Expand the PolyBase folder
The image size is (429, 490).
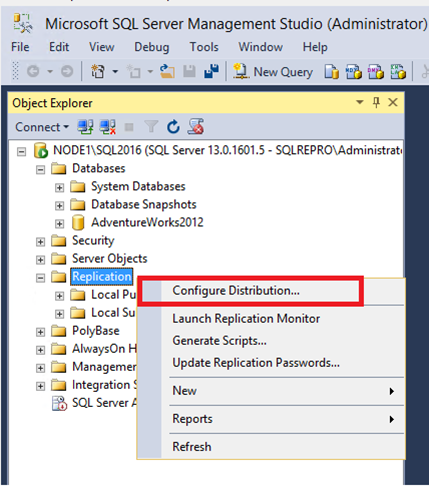click(40, 332)
